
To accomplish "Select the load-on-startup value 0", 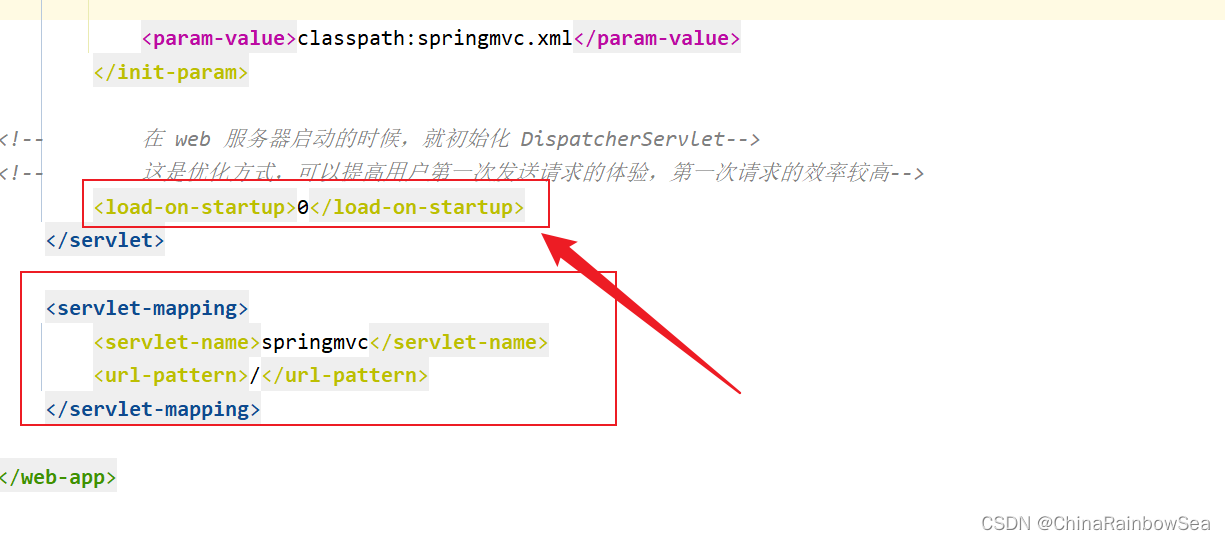I will 303,208.
